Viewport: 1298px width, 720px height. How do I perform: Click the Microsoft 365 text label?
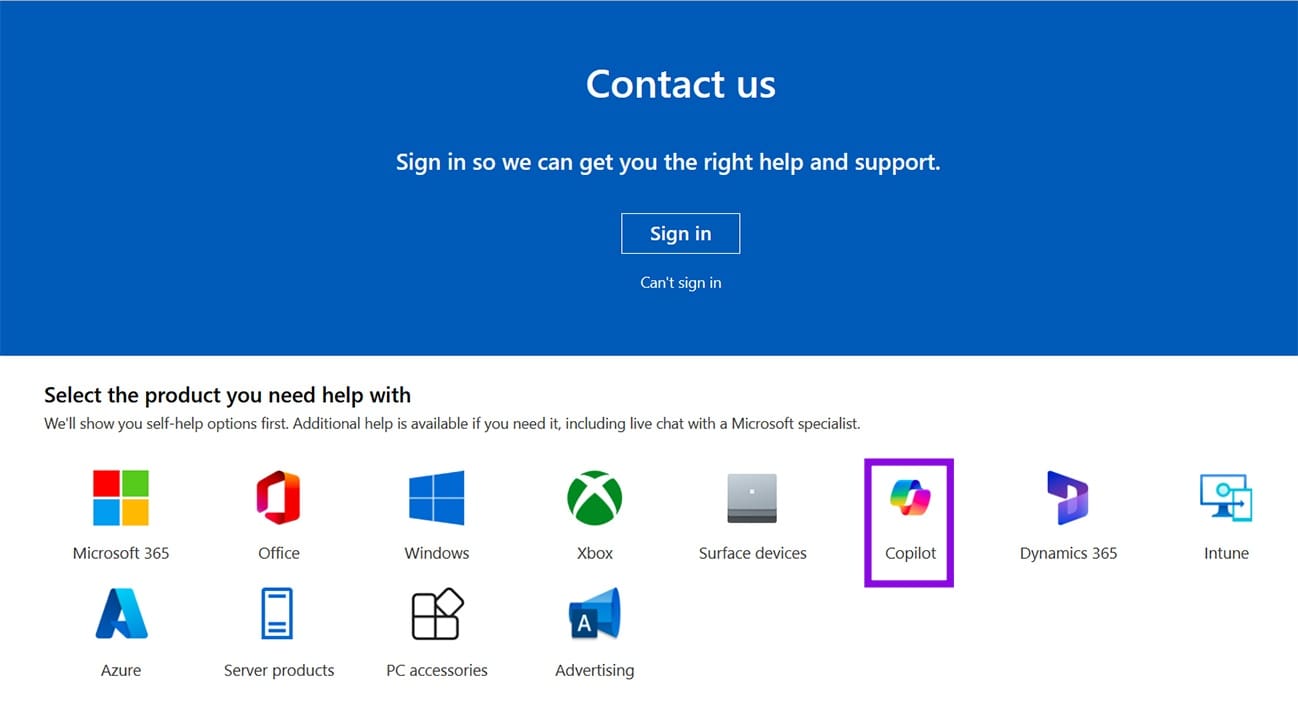(x=121, y=553)
